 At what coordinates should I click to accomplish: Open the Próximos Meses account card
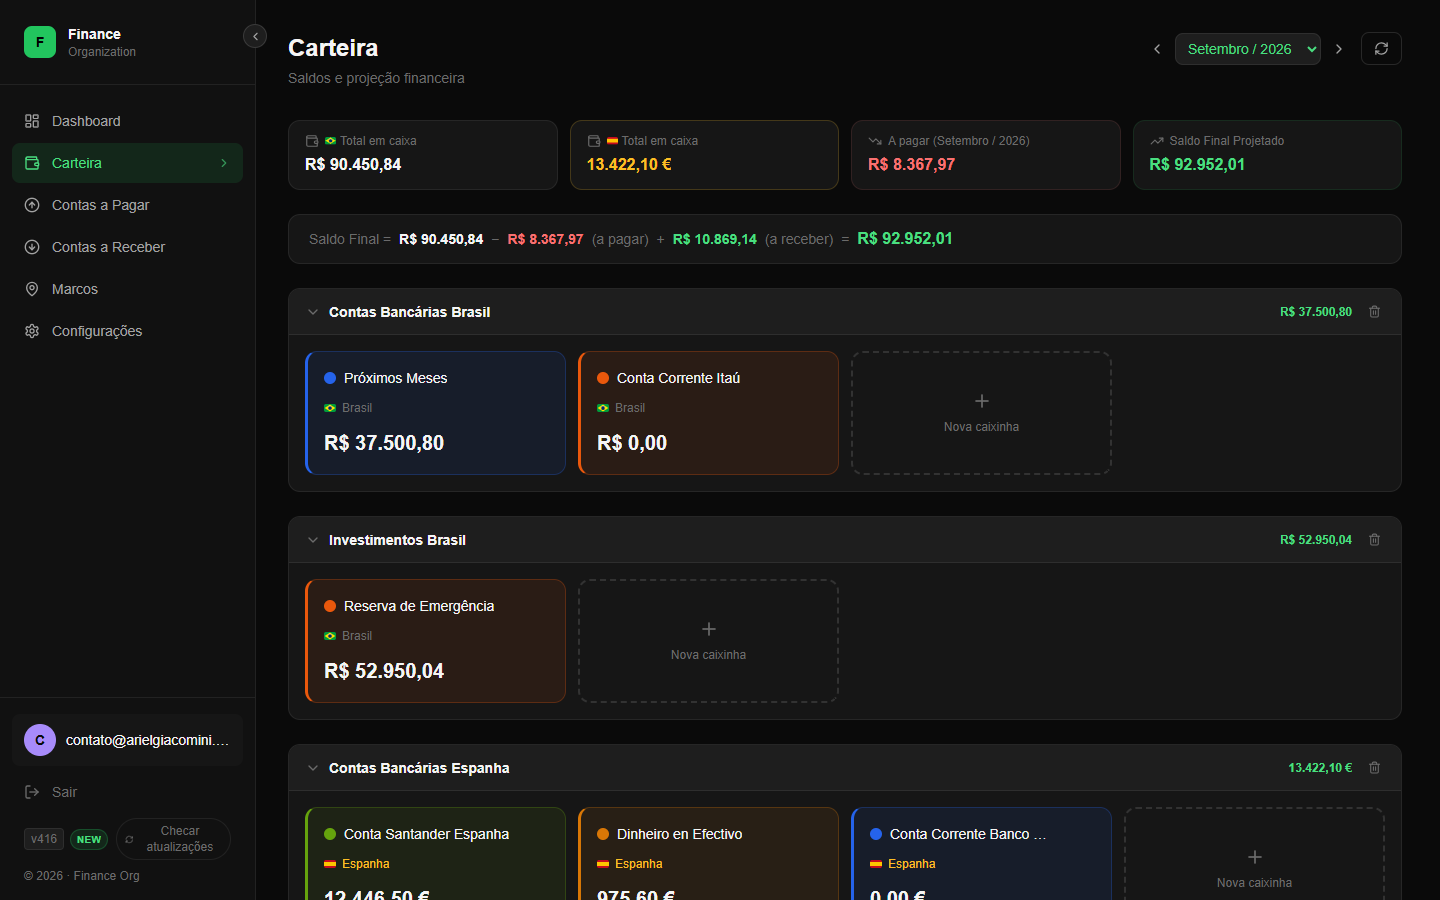[435, 413]
